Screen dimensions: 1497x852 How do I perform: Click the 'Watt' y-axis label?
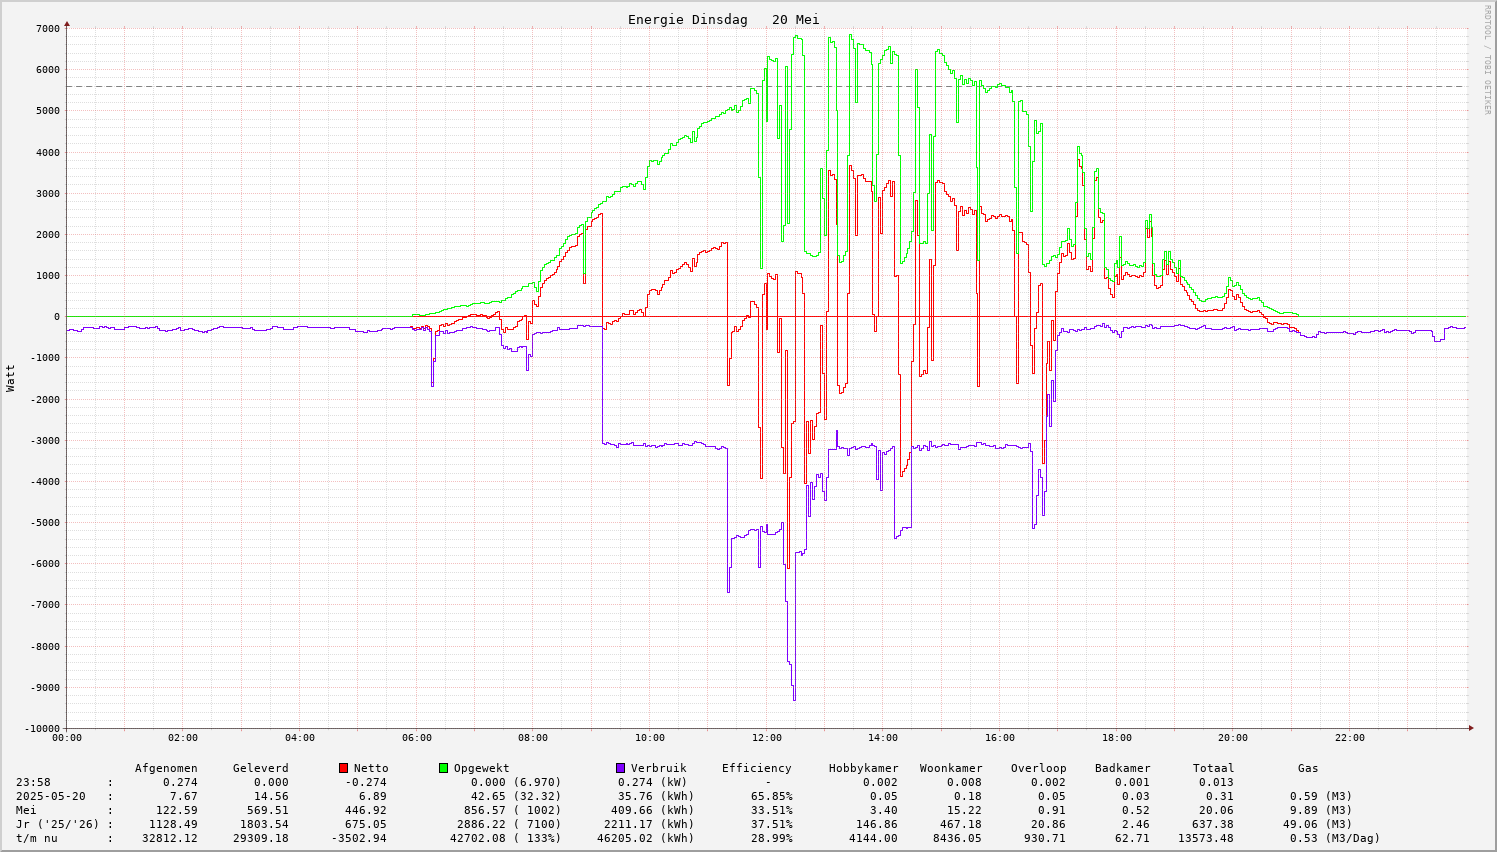click(x=11, y=378)
